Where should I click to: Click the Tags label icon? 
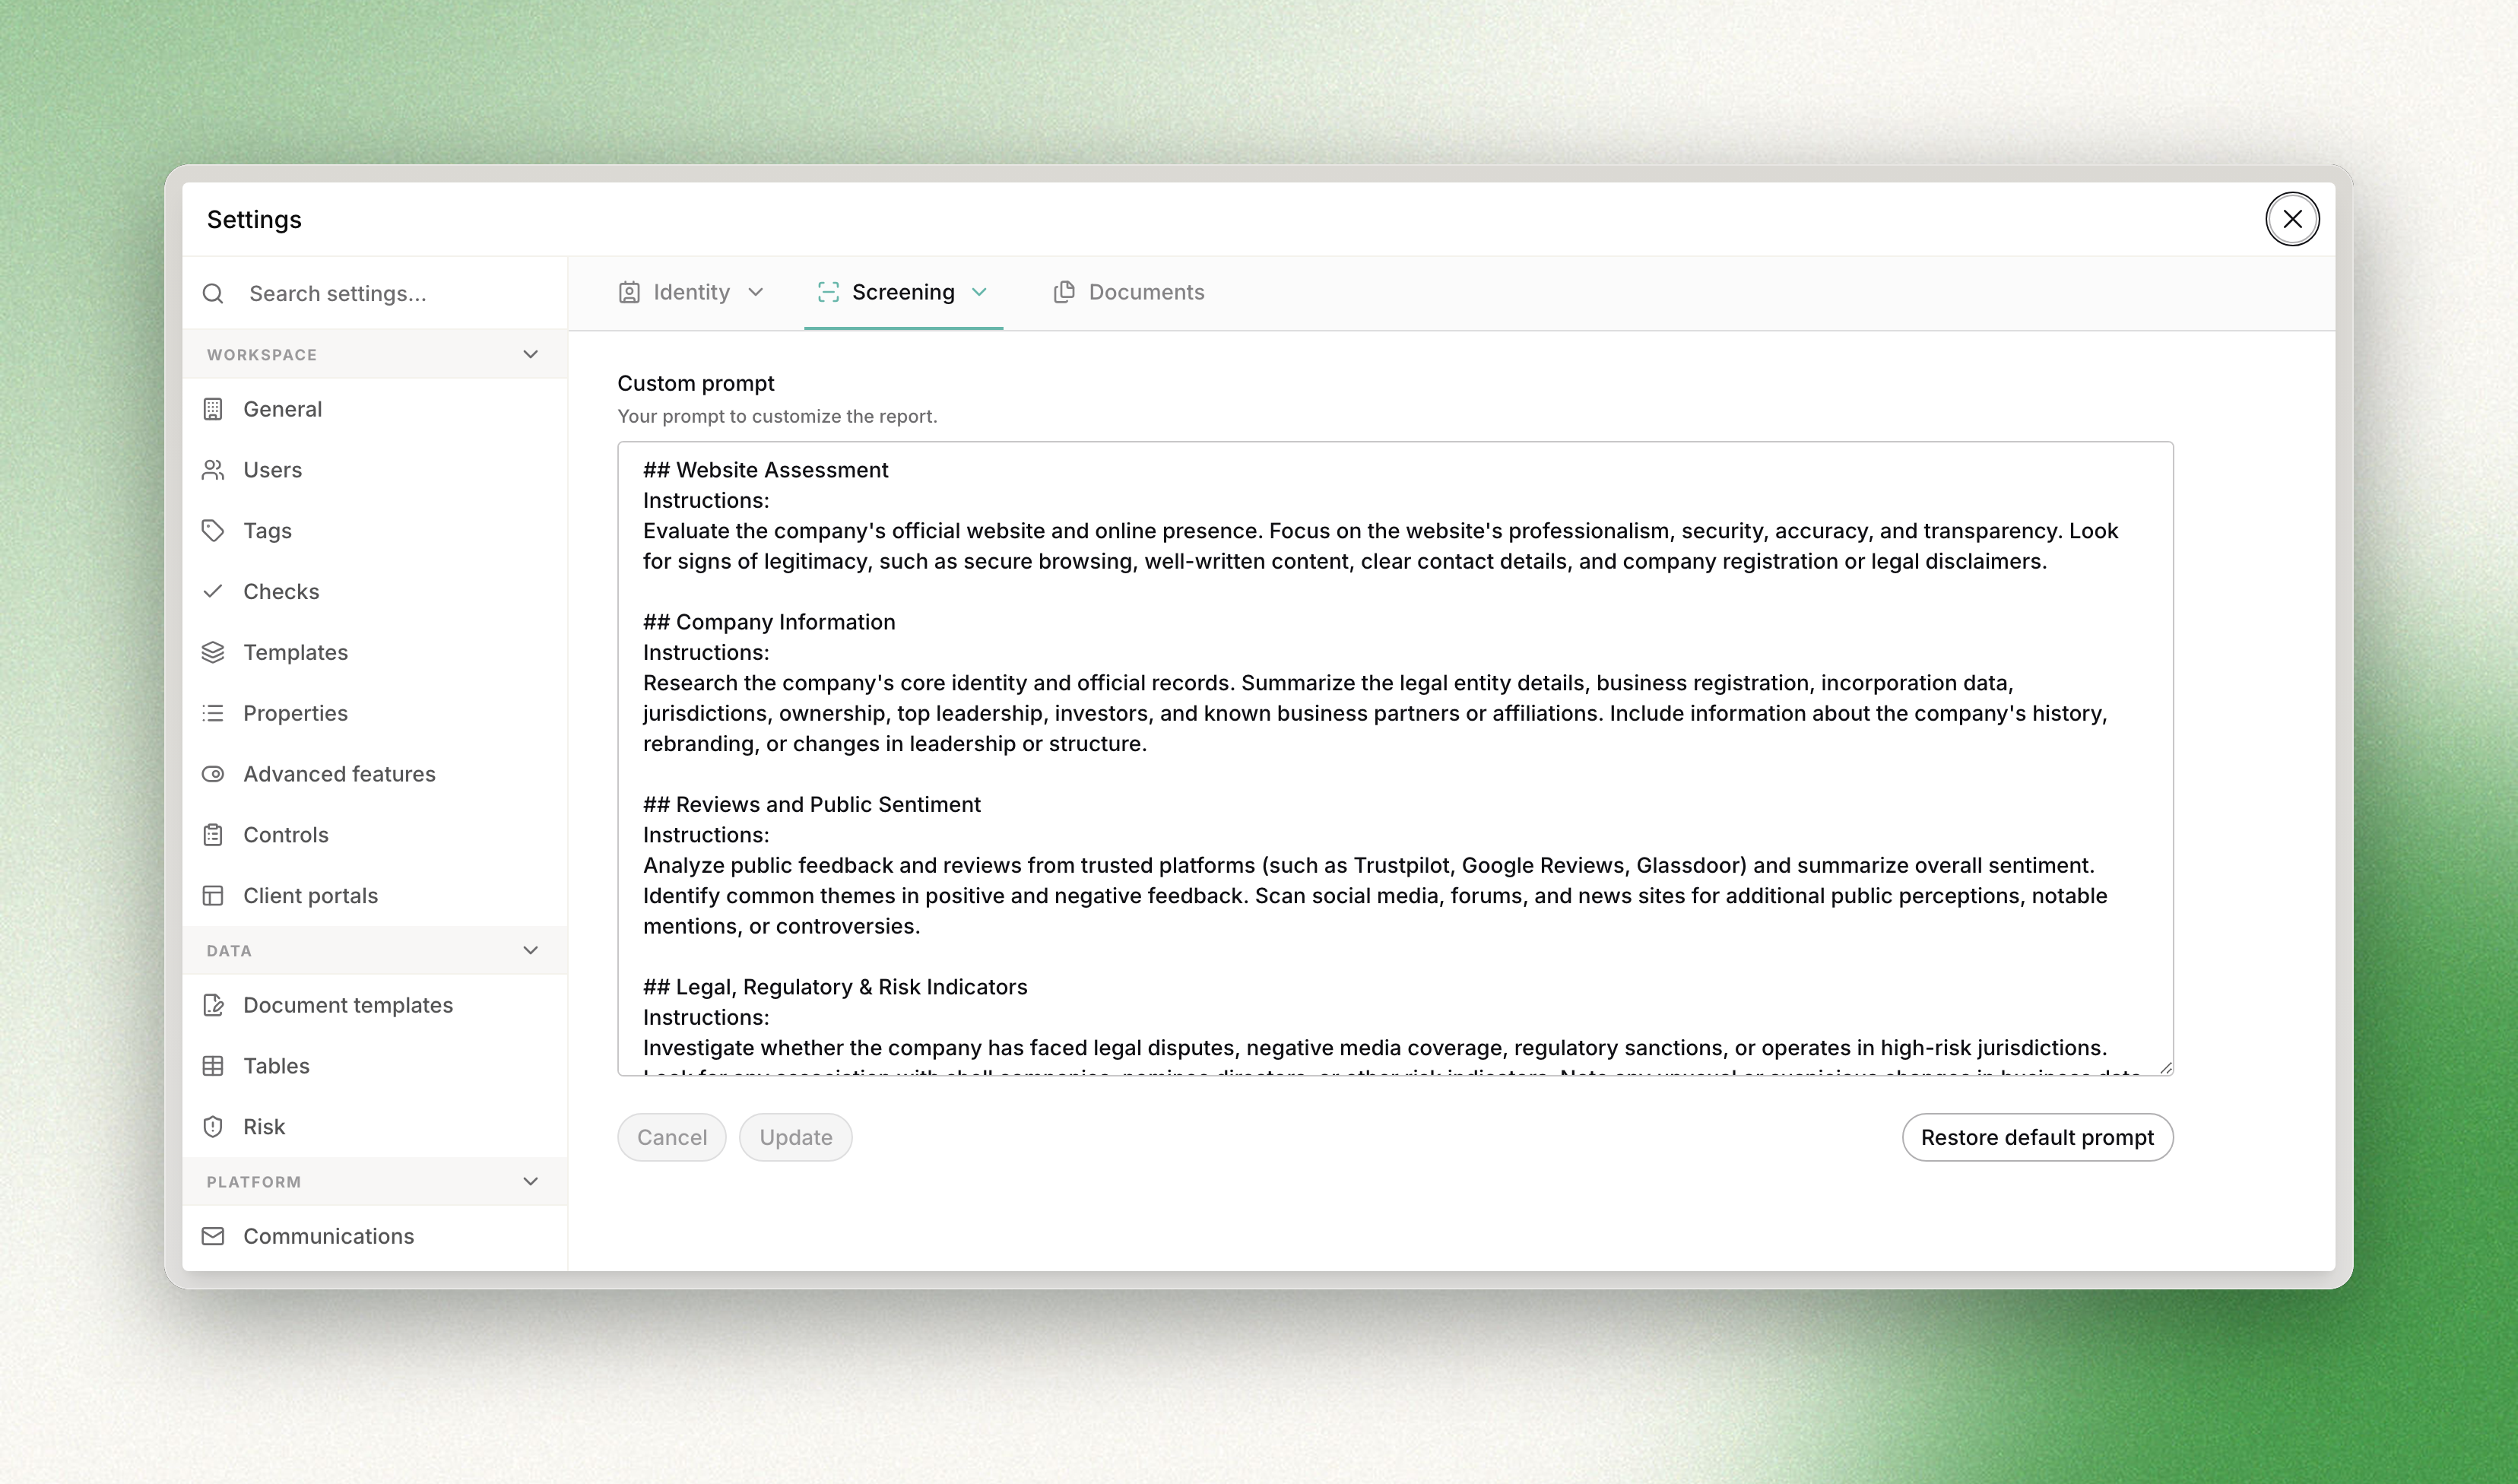tap(213, 531)
